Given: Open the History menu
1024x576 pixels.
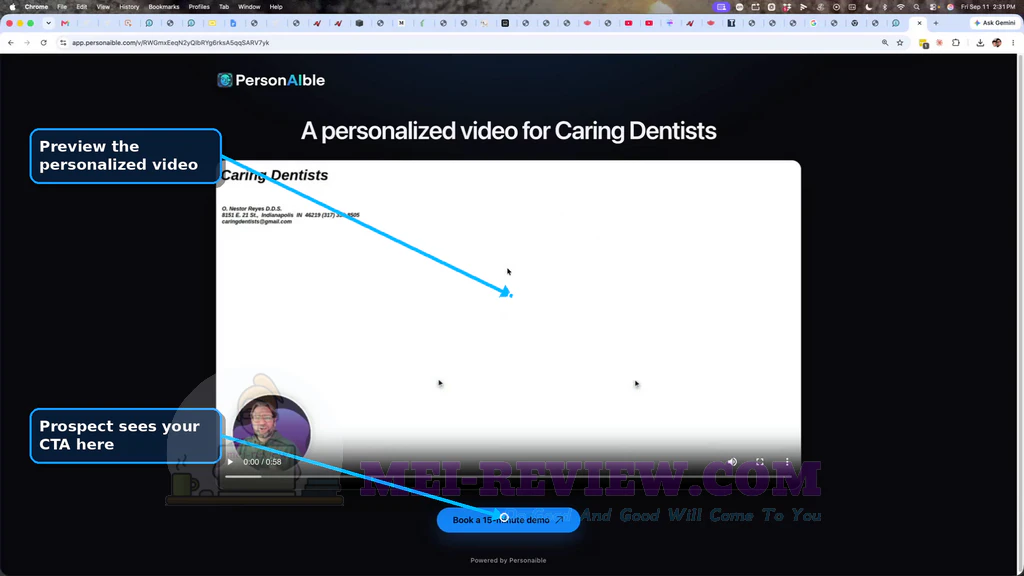Looking at the screenshot, I should [x=129, y=7].
